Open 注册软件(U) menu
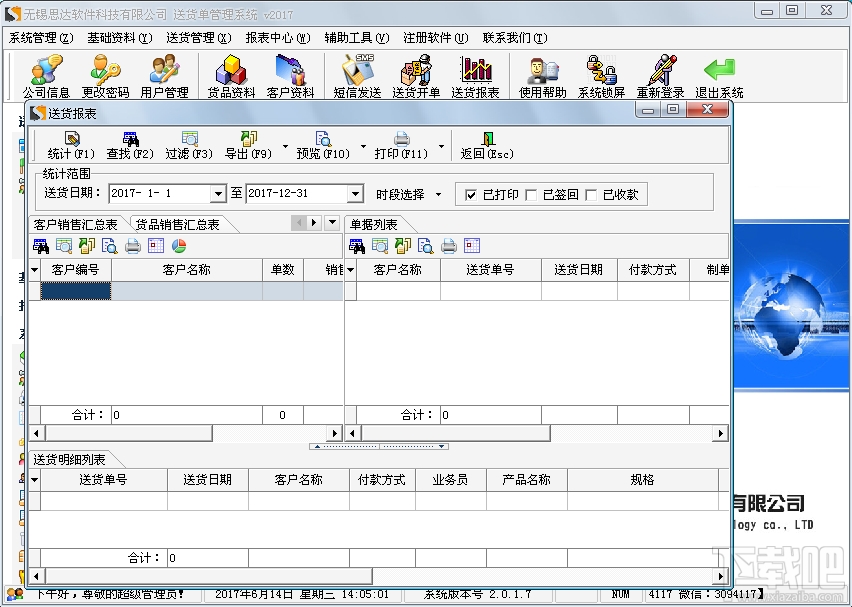The width and height of the screenshot is (852, 607). (435, 38)
